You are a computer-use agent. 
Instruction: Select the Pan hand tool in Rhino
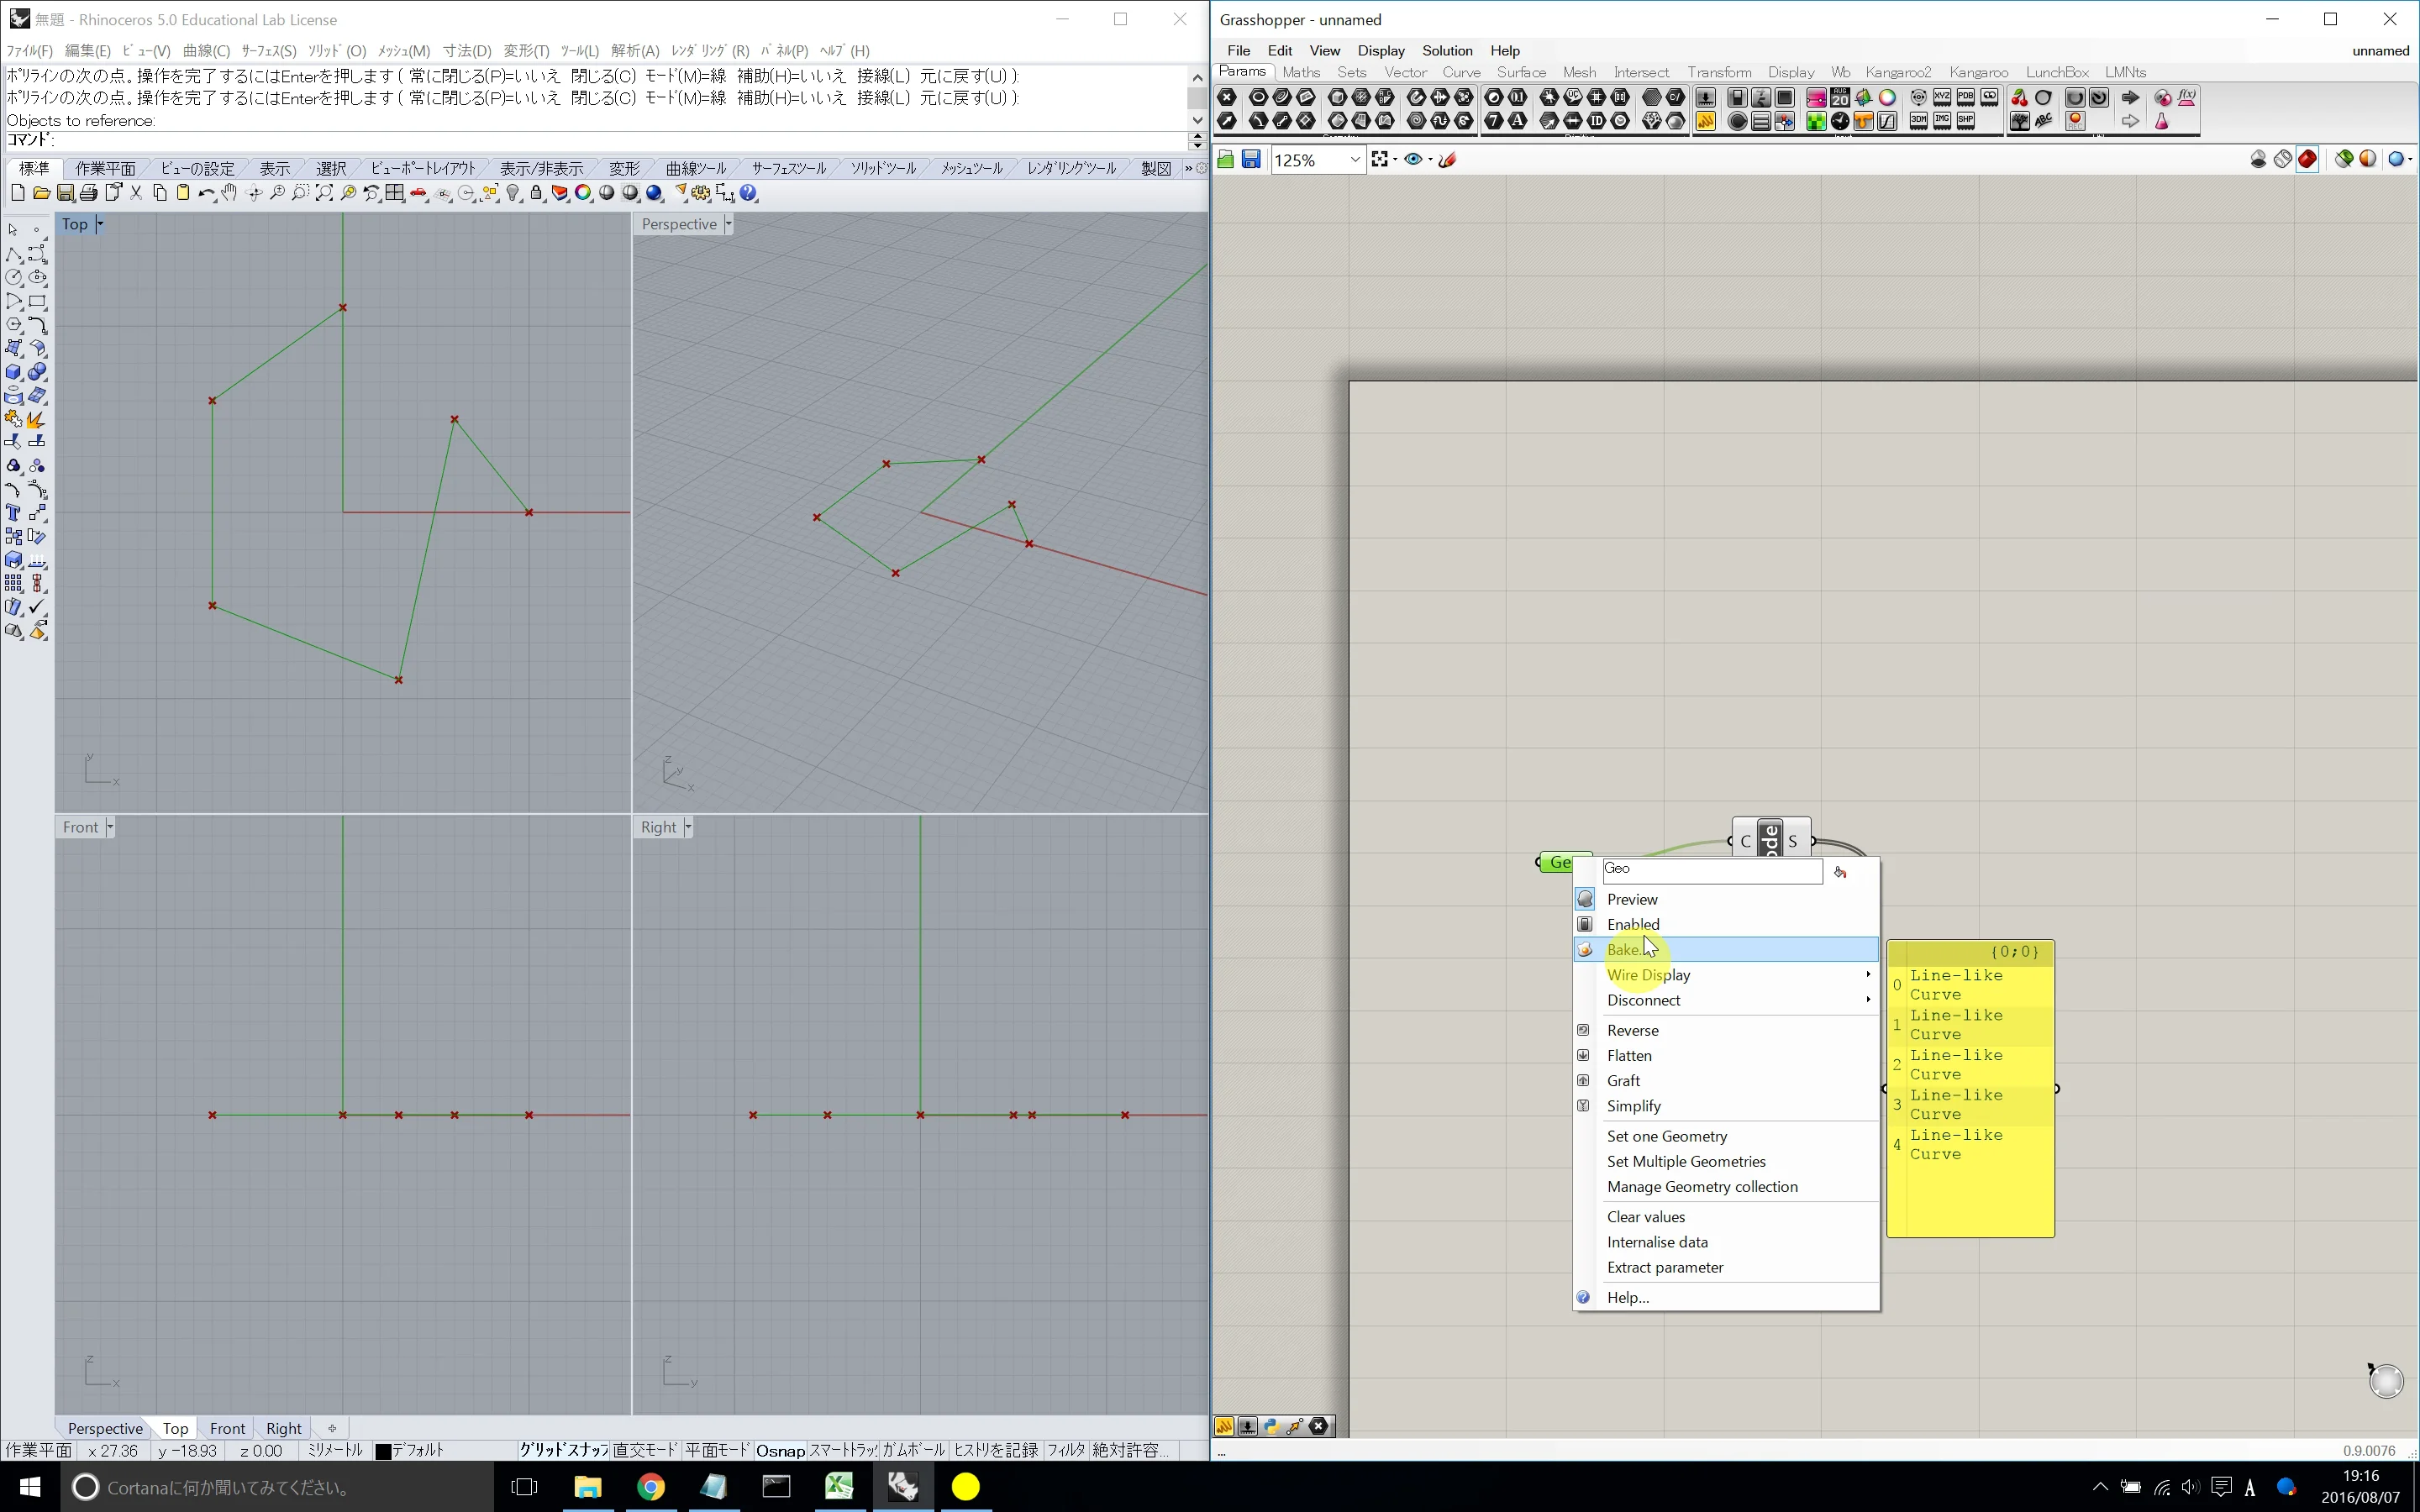coord(230,194)
